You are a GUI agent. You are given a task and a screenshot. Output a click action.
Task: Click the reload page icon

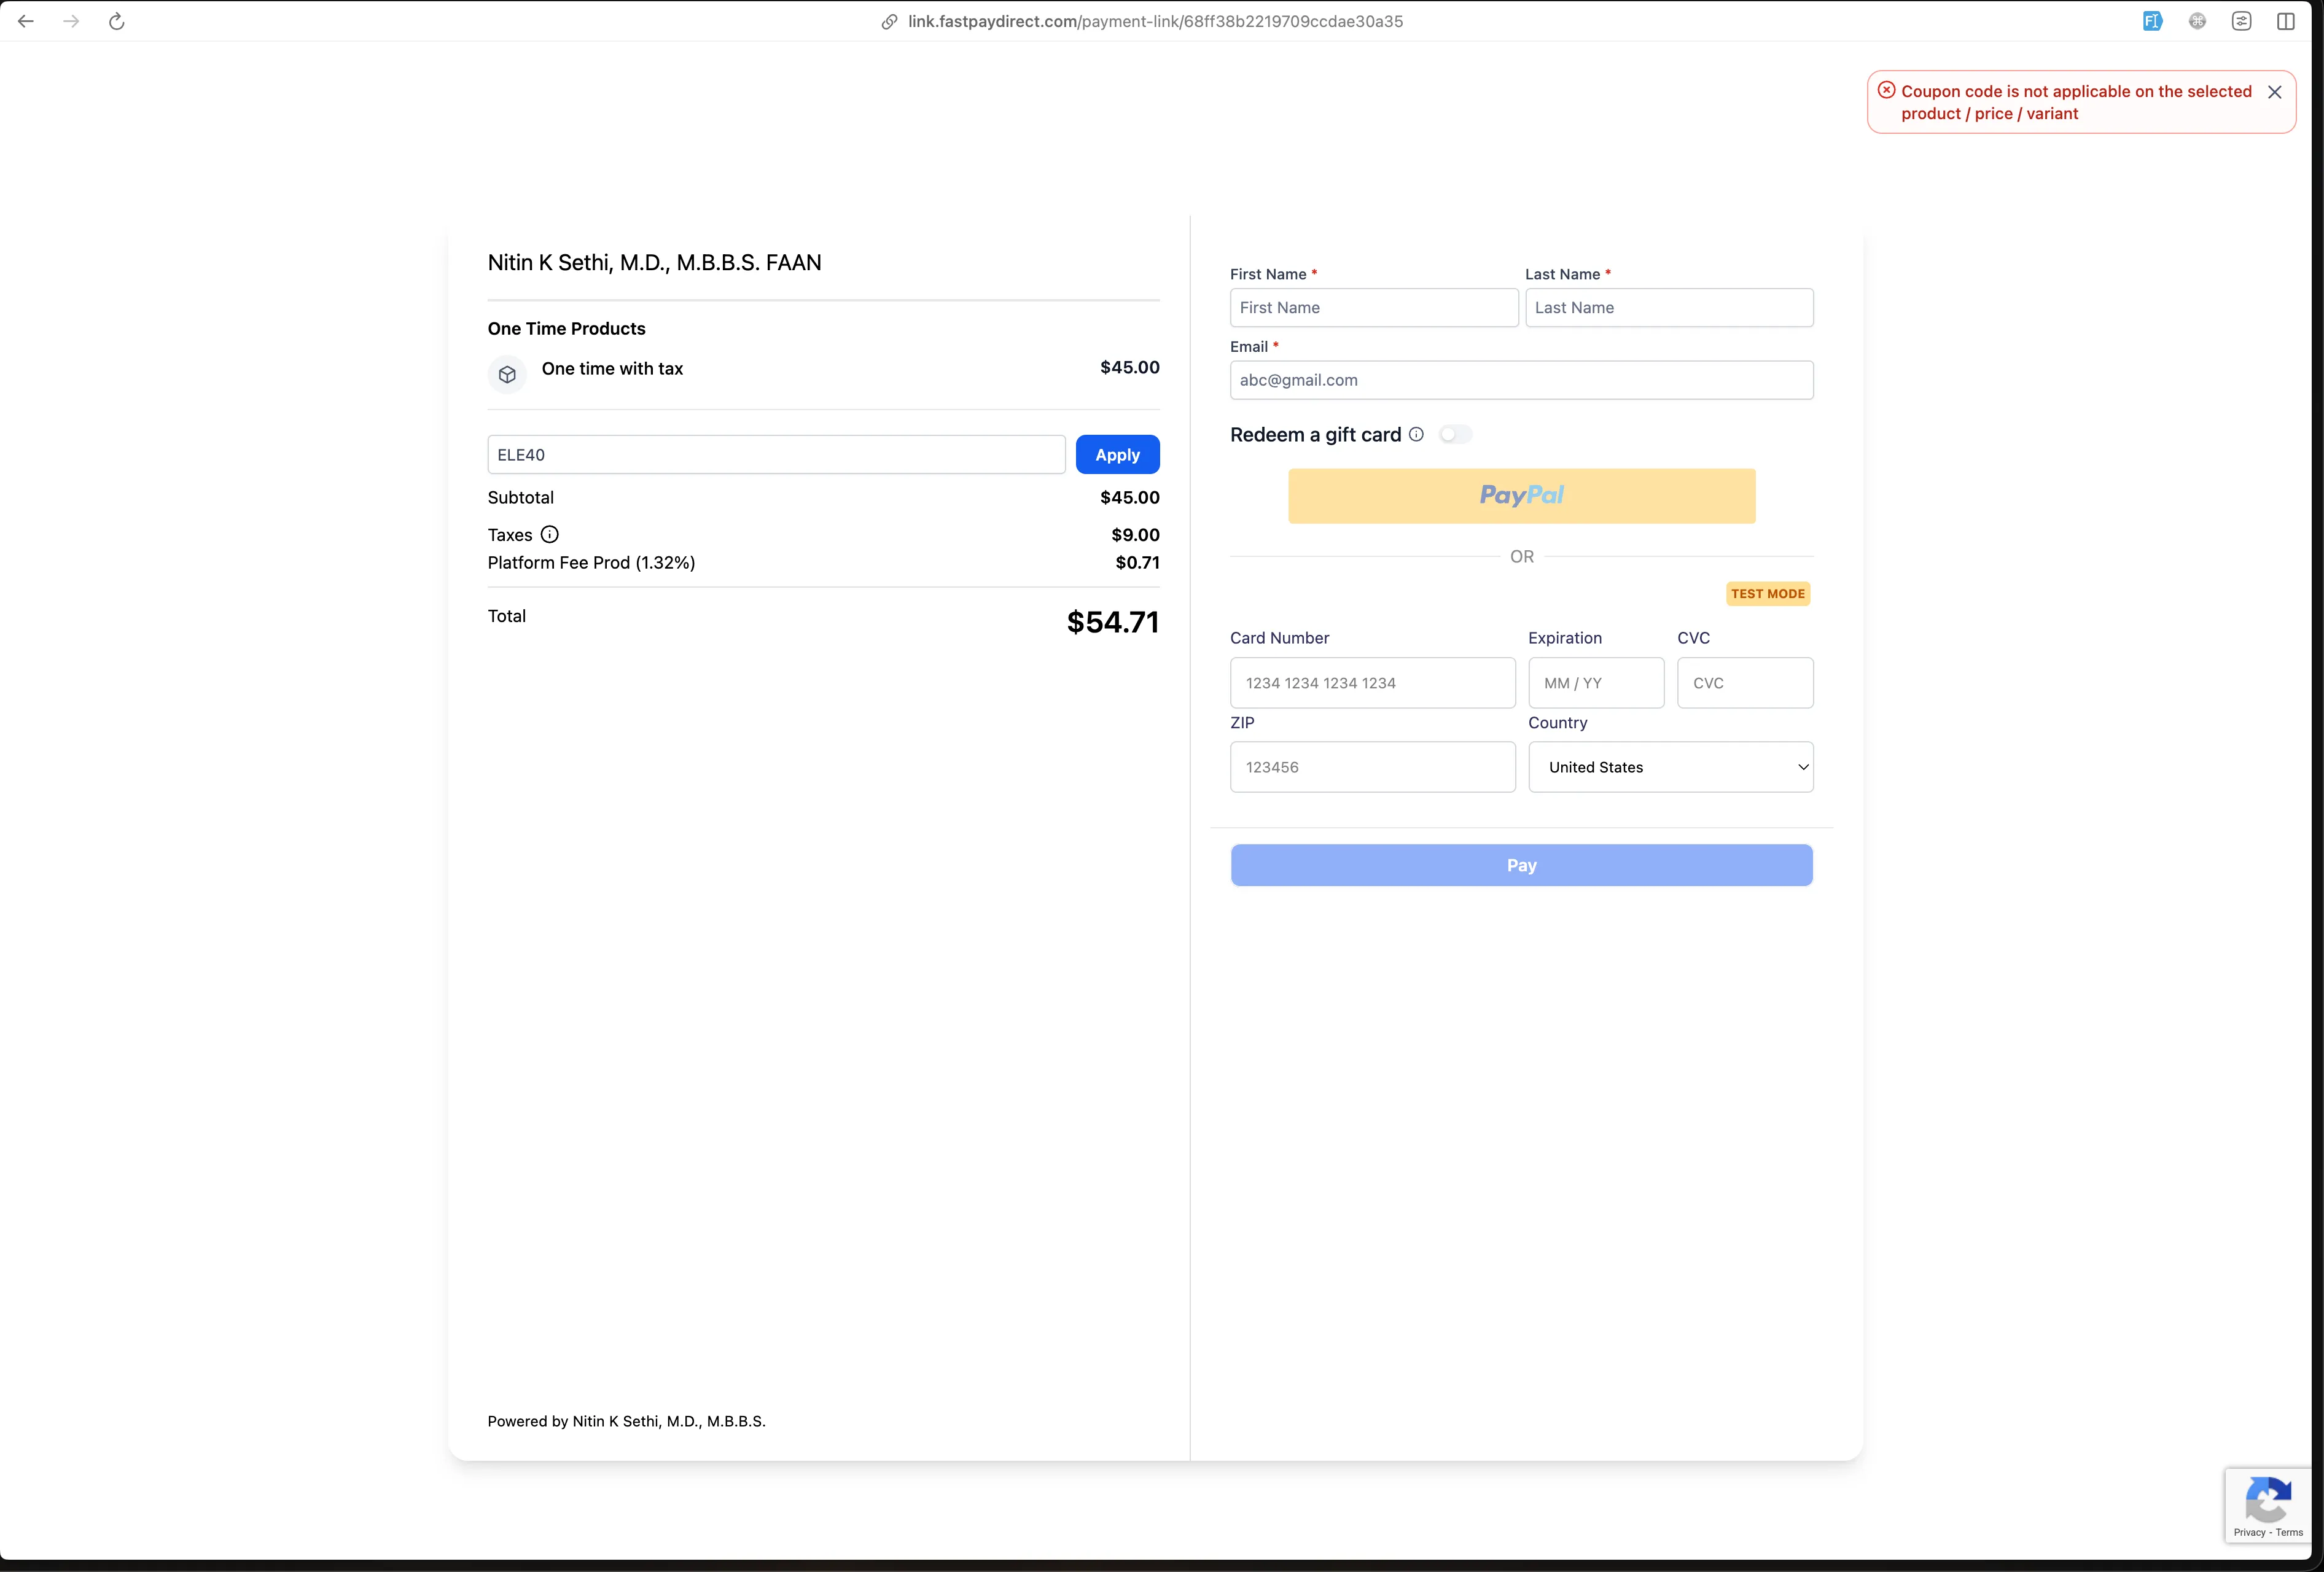point(117,20)
